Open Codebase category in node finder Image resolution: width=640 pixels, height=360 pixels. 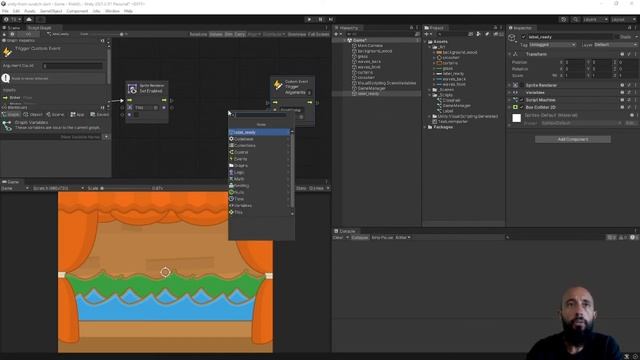[x=259, y=139]
